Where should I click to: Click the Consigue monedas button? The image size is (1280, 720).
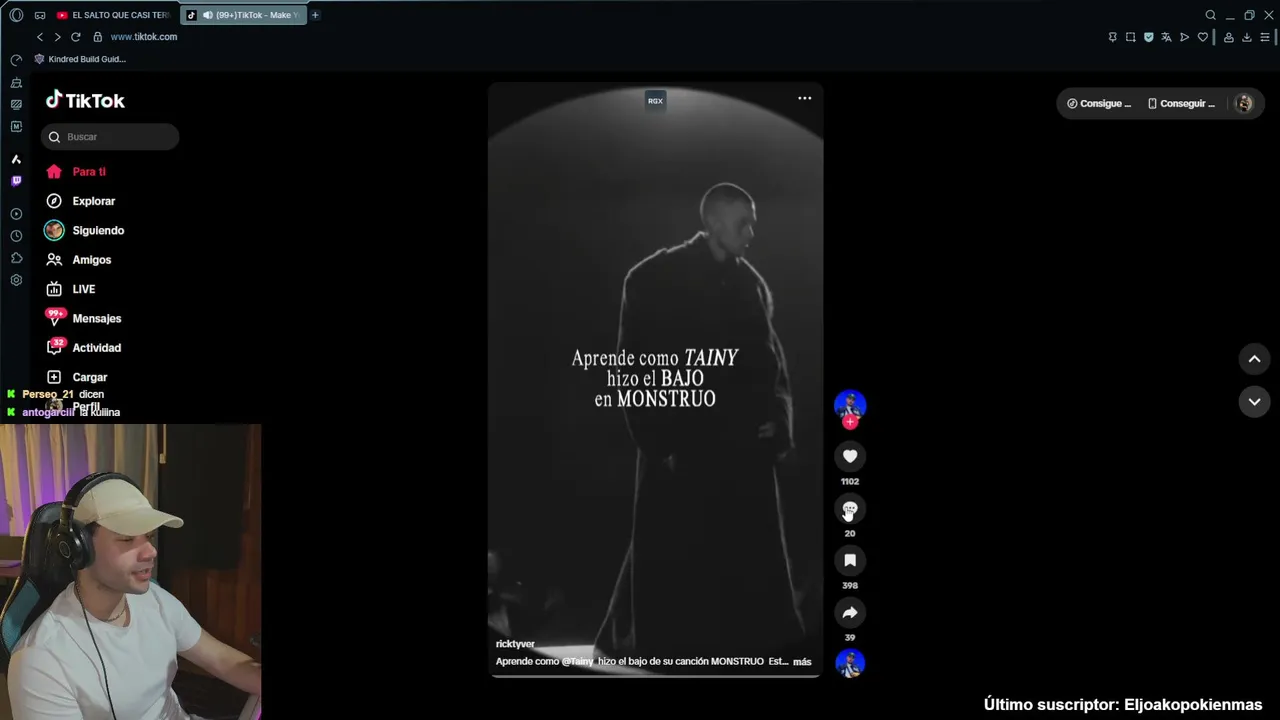coord(1099,103)
